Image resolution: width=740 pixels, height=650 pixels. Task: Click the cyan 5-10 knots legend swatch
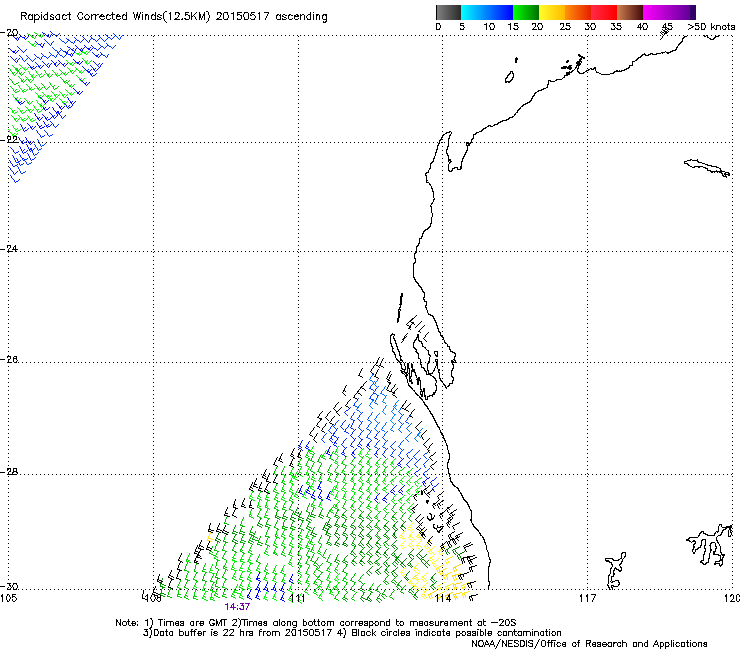(x=473, y=12)
